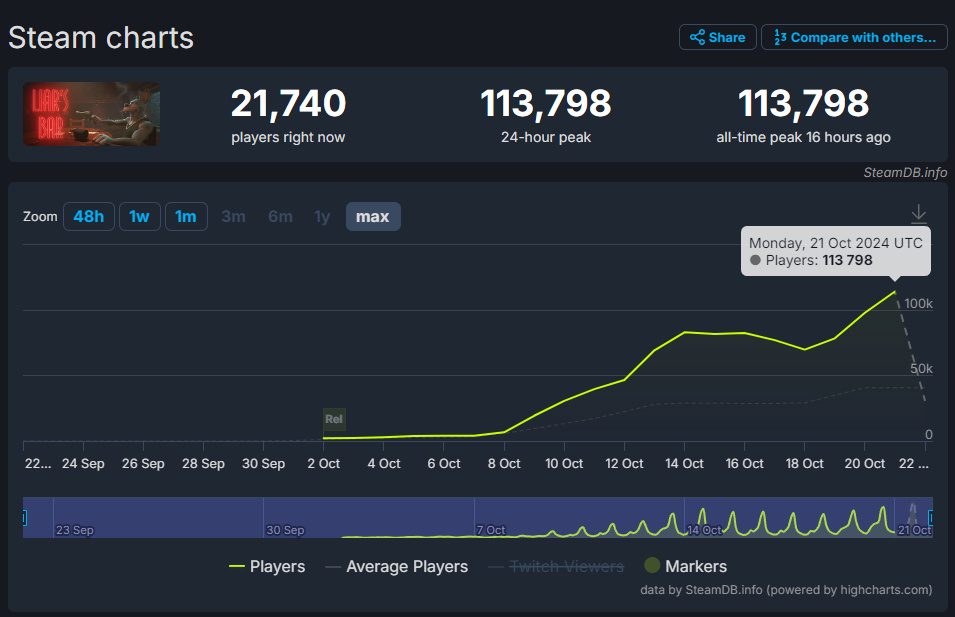955x617 pixels.
Task: Click the 14 Oct axis label
Action: click(x=684, y=464)
